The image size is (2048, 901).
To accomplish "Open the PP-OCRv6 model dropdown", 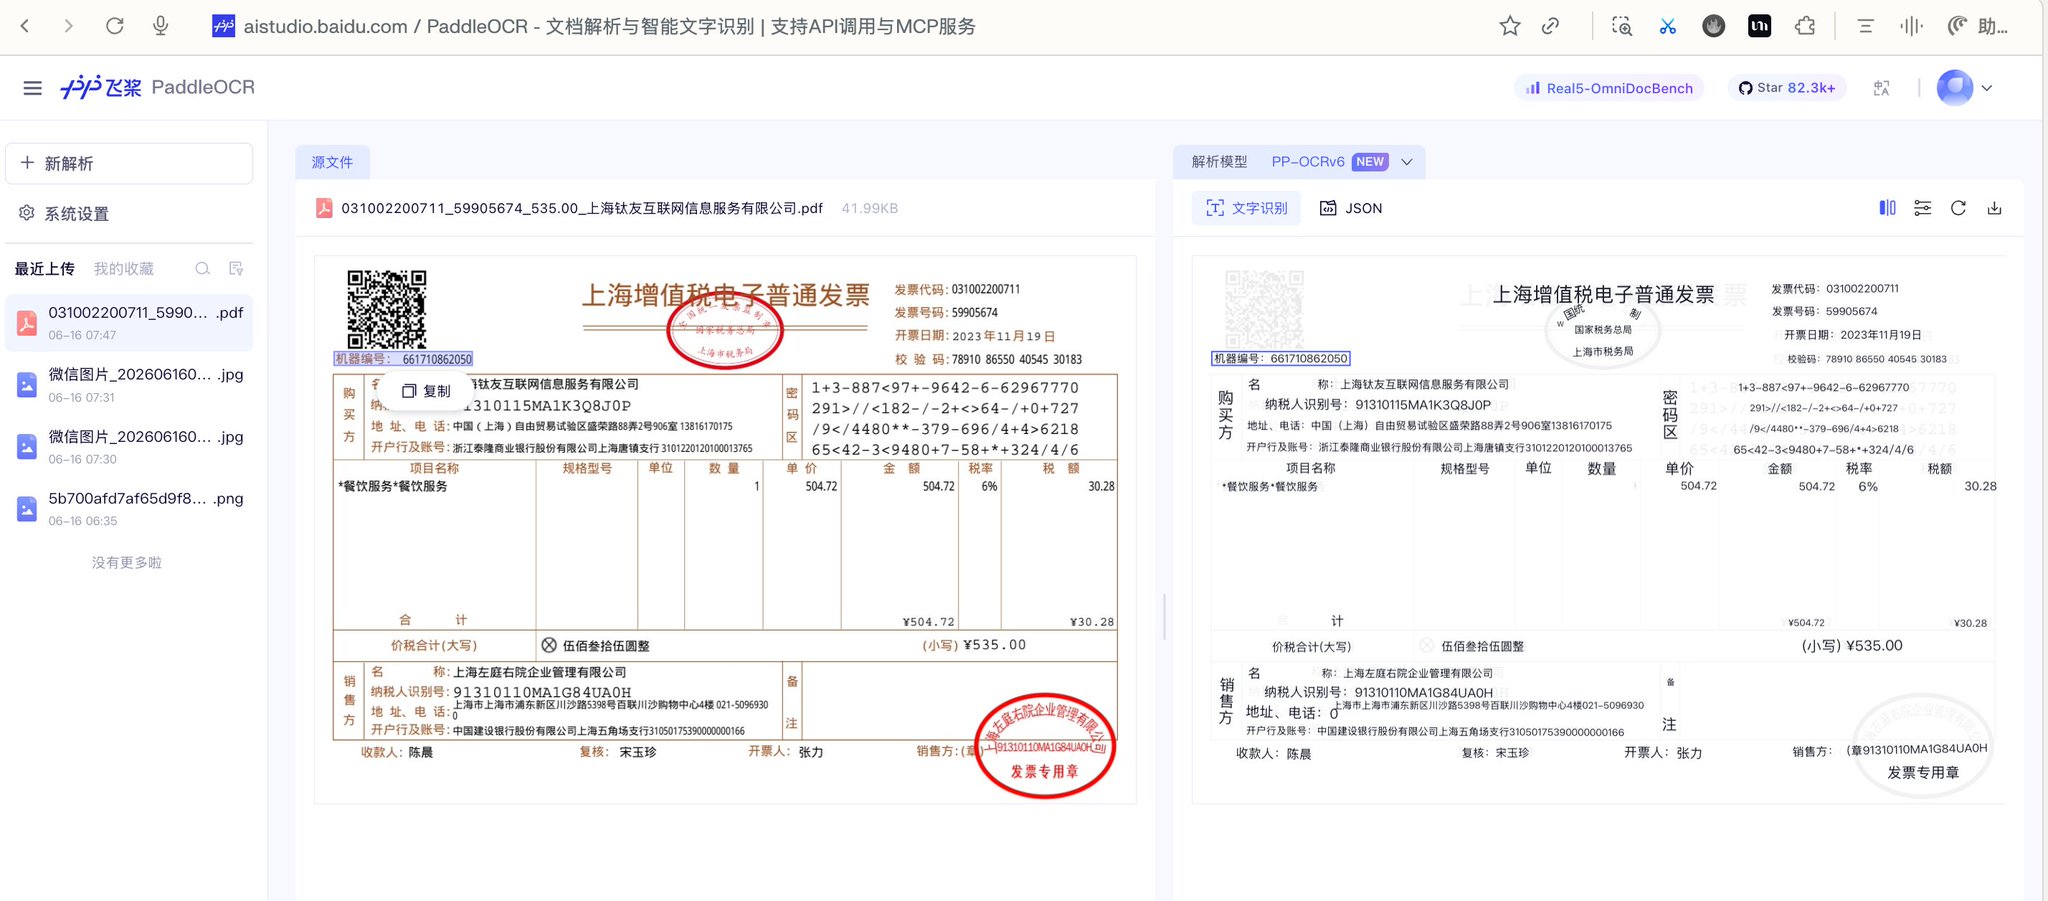I will tap(1341, 162).
